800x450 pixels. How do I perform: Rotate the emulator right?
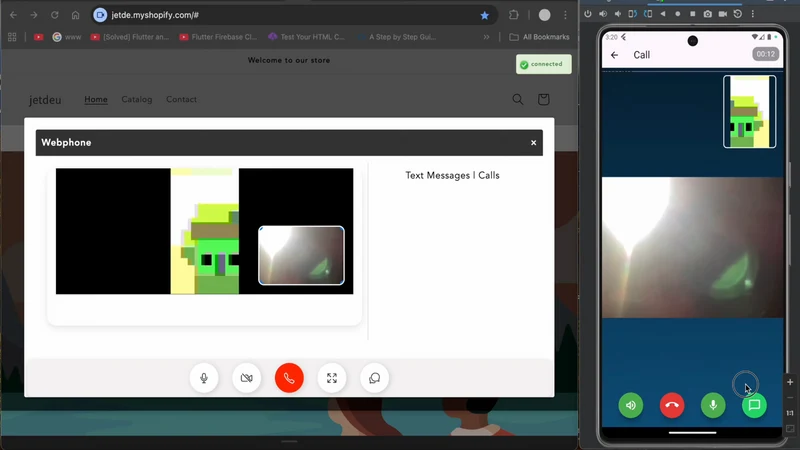[648, 14]
